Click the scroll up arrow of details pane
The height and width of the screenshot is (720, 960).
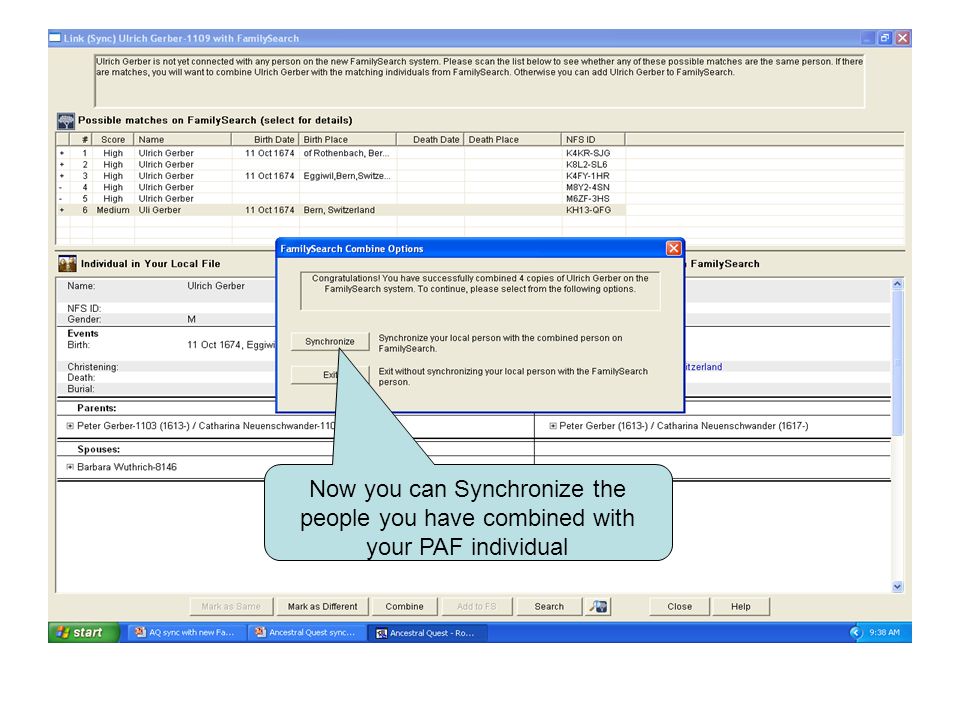(x=897, y=284)
